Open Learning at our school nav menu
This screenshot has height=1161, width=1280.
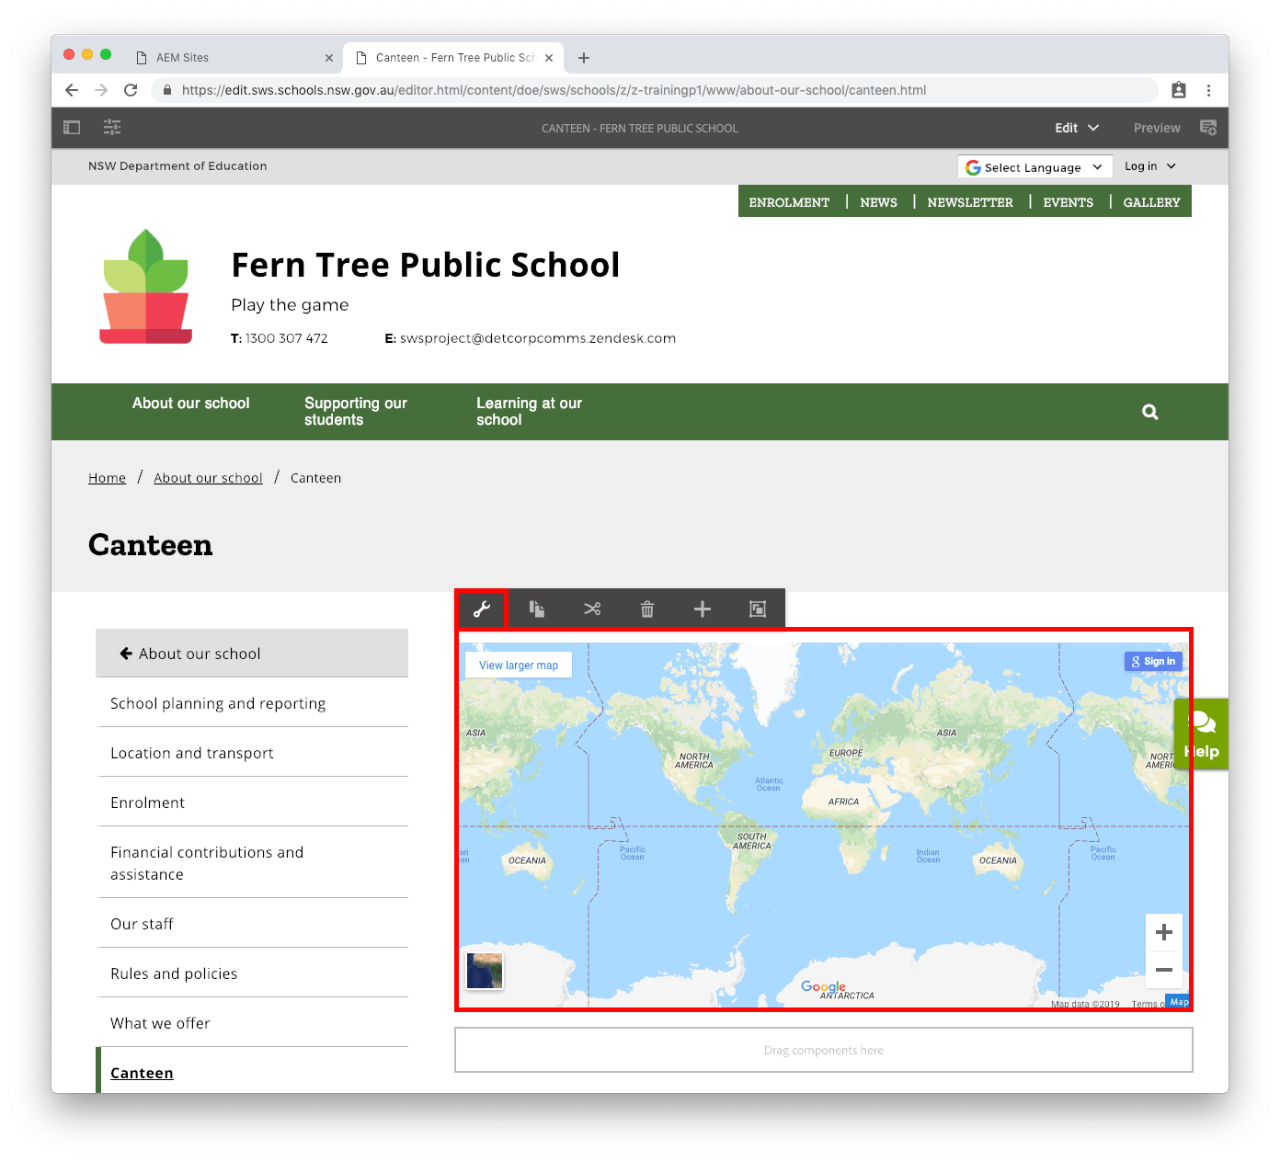tap(529, 411)
